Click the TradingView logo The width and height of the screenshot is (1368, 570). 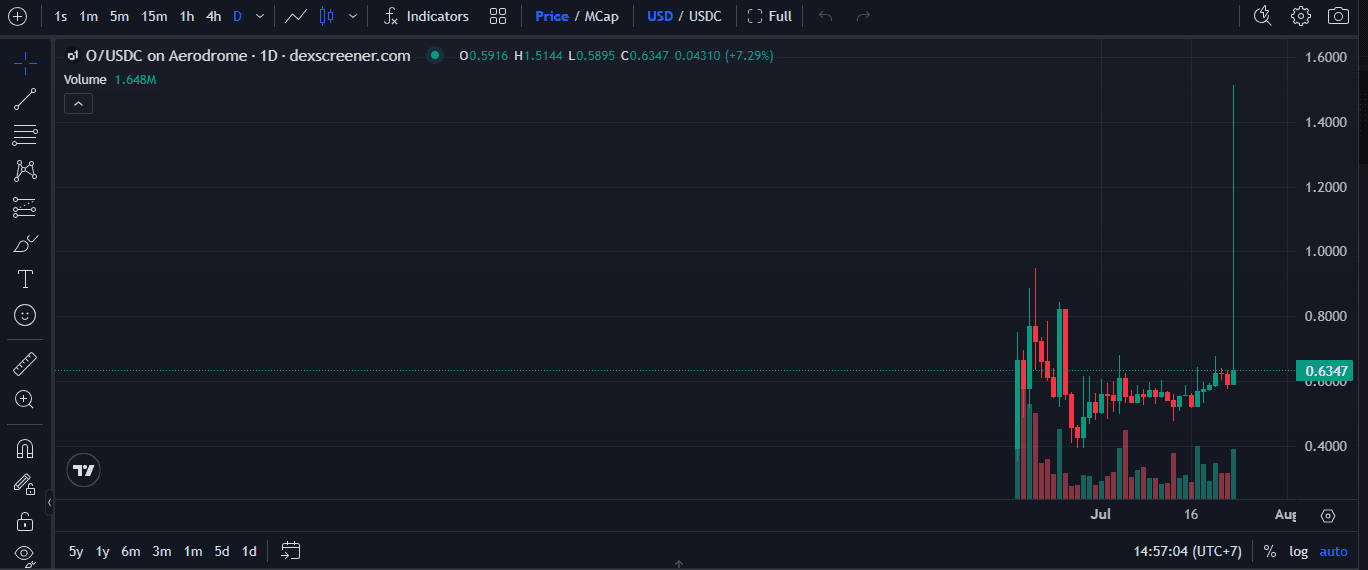tap(85, 470)
